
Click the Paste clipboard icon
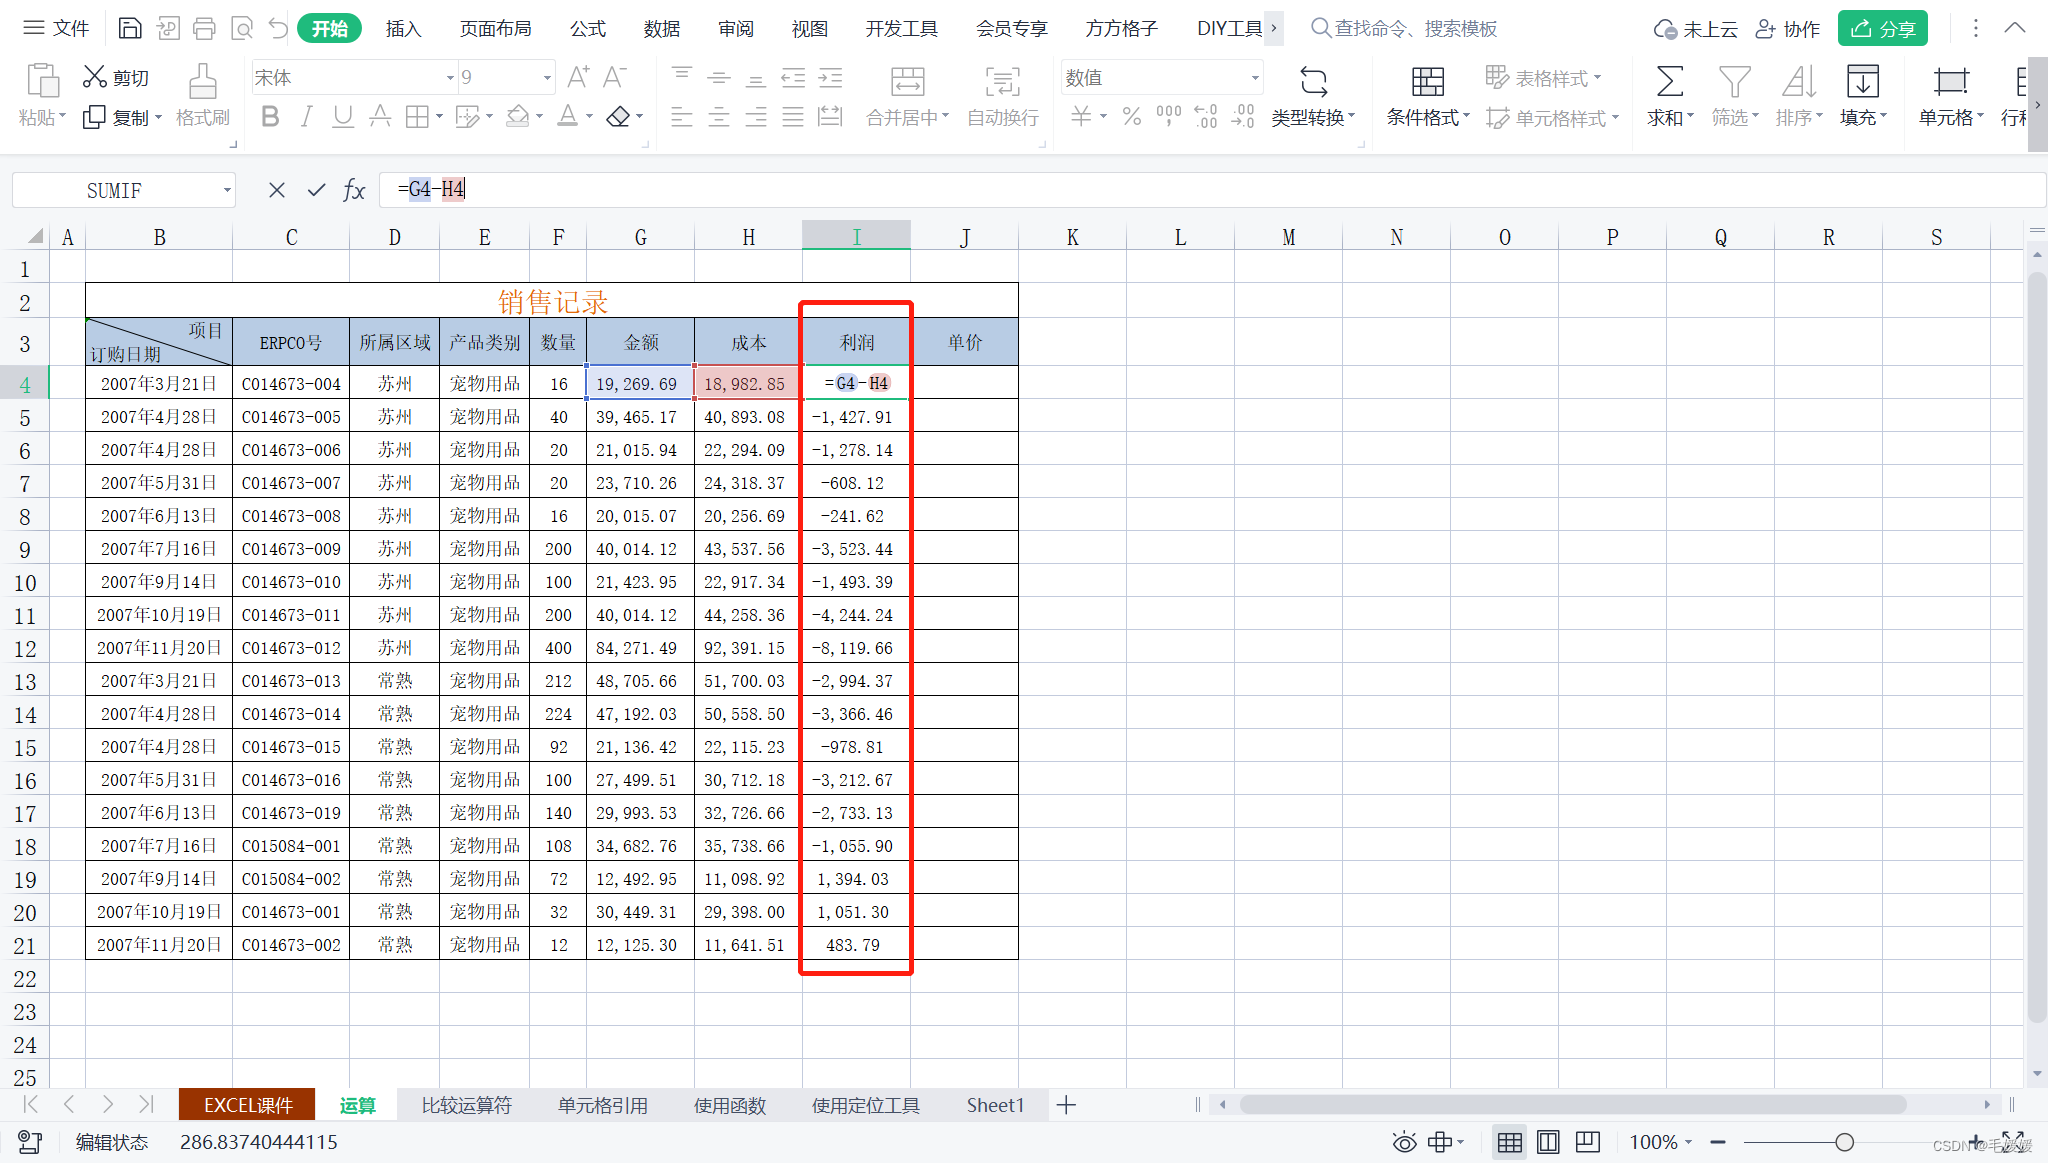[x=42, y=80]
